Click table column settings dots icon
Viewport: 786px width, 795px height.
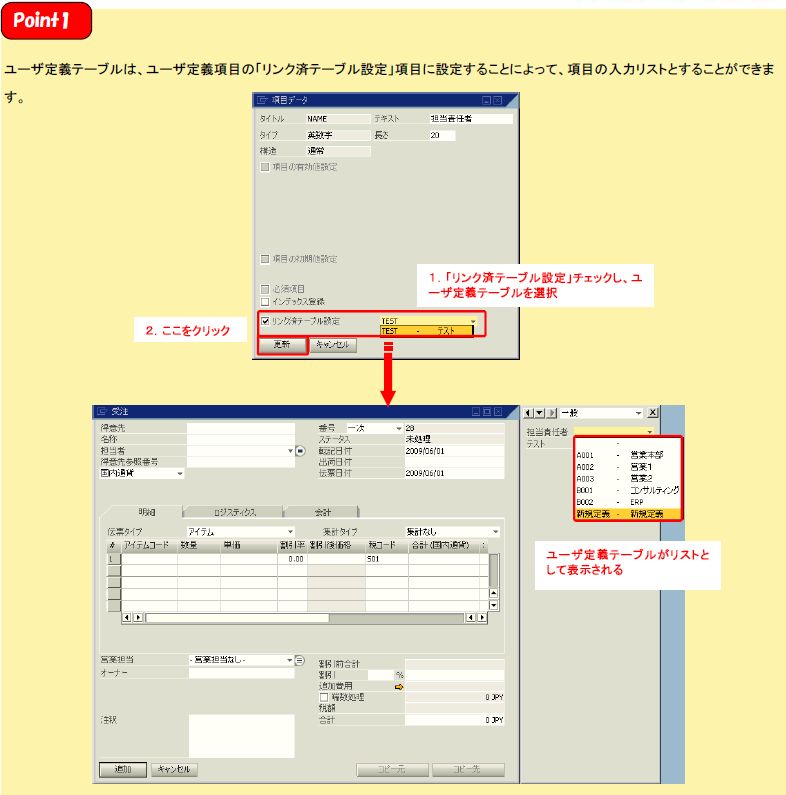coord(483,546)
